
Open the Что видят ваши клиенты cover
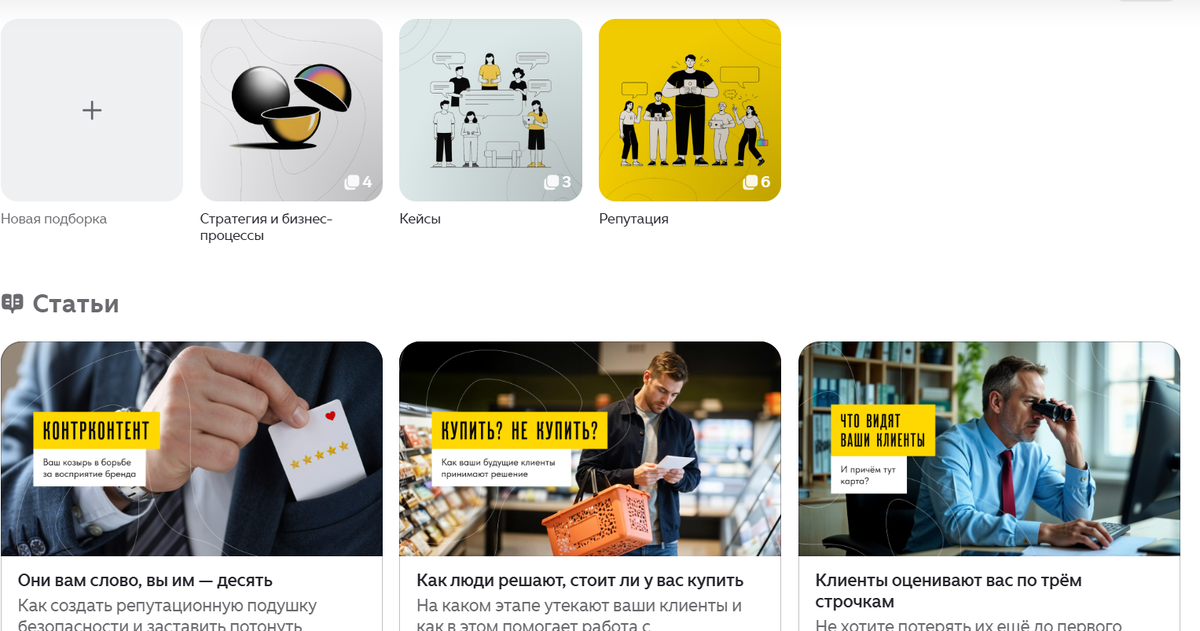[989, 449]
